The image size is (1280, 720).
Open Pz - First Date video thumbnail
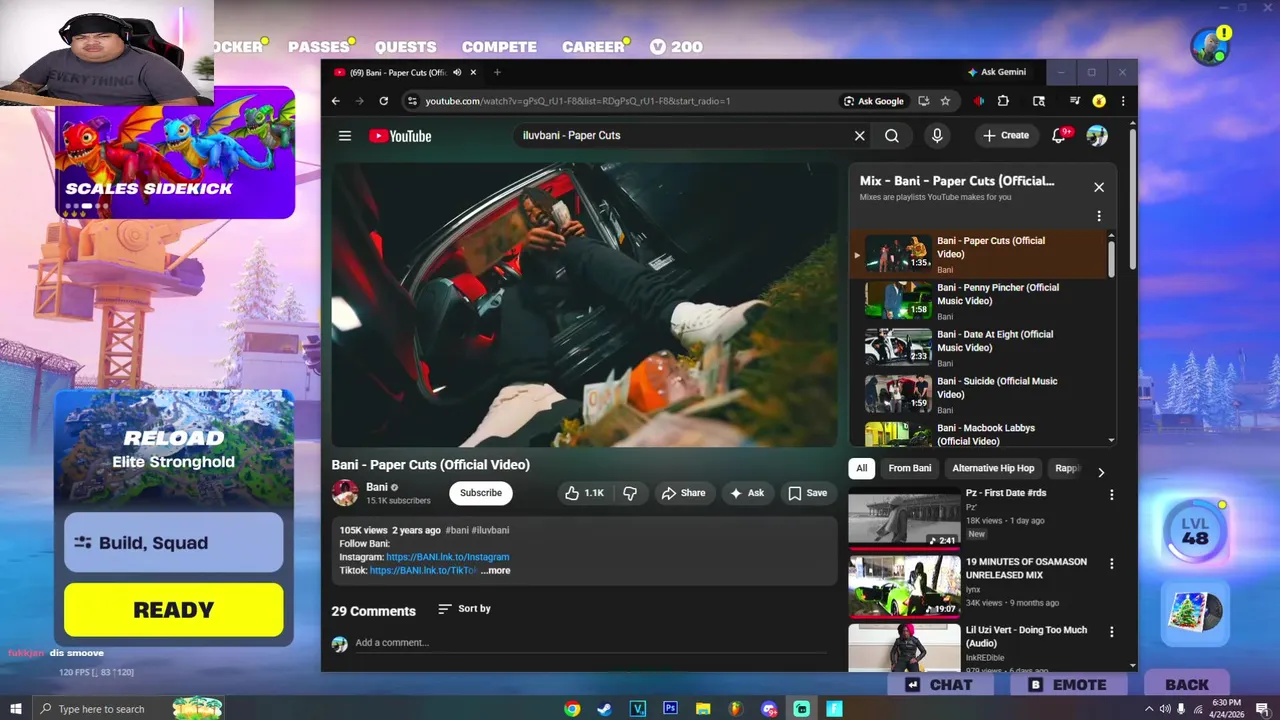(x=904, y=517)
